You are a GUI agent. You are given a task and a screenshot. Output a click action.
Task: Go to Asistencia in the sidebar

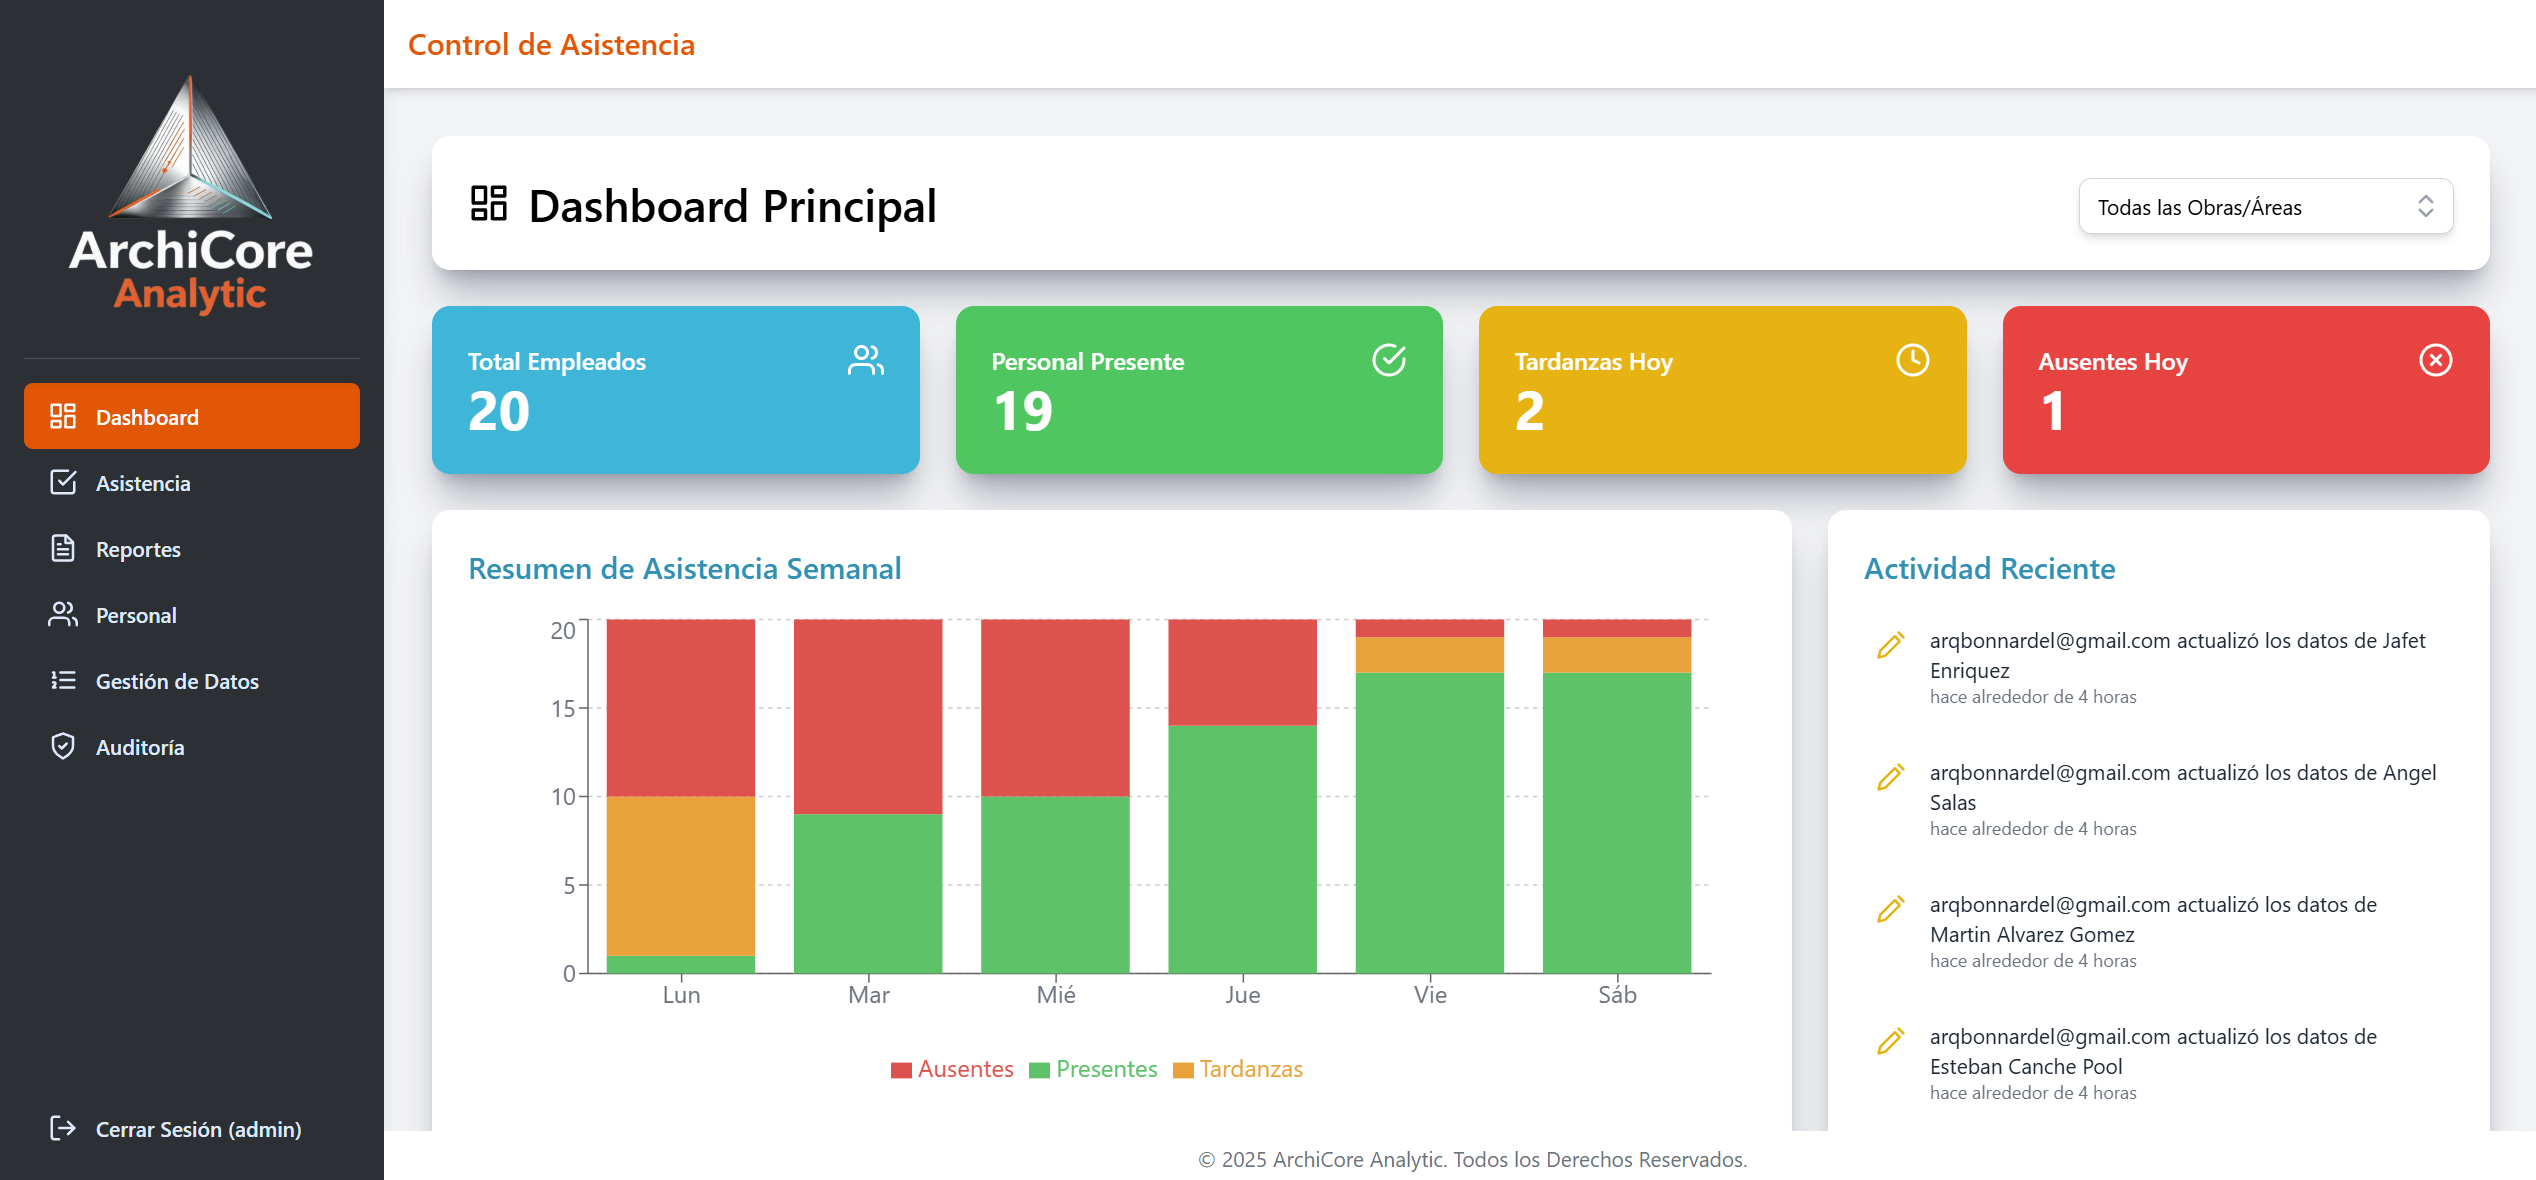pyautogui.click(x=192, y=482)
